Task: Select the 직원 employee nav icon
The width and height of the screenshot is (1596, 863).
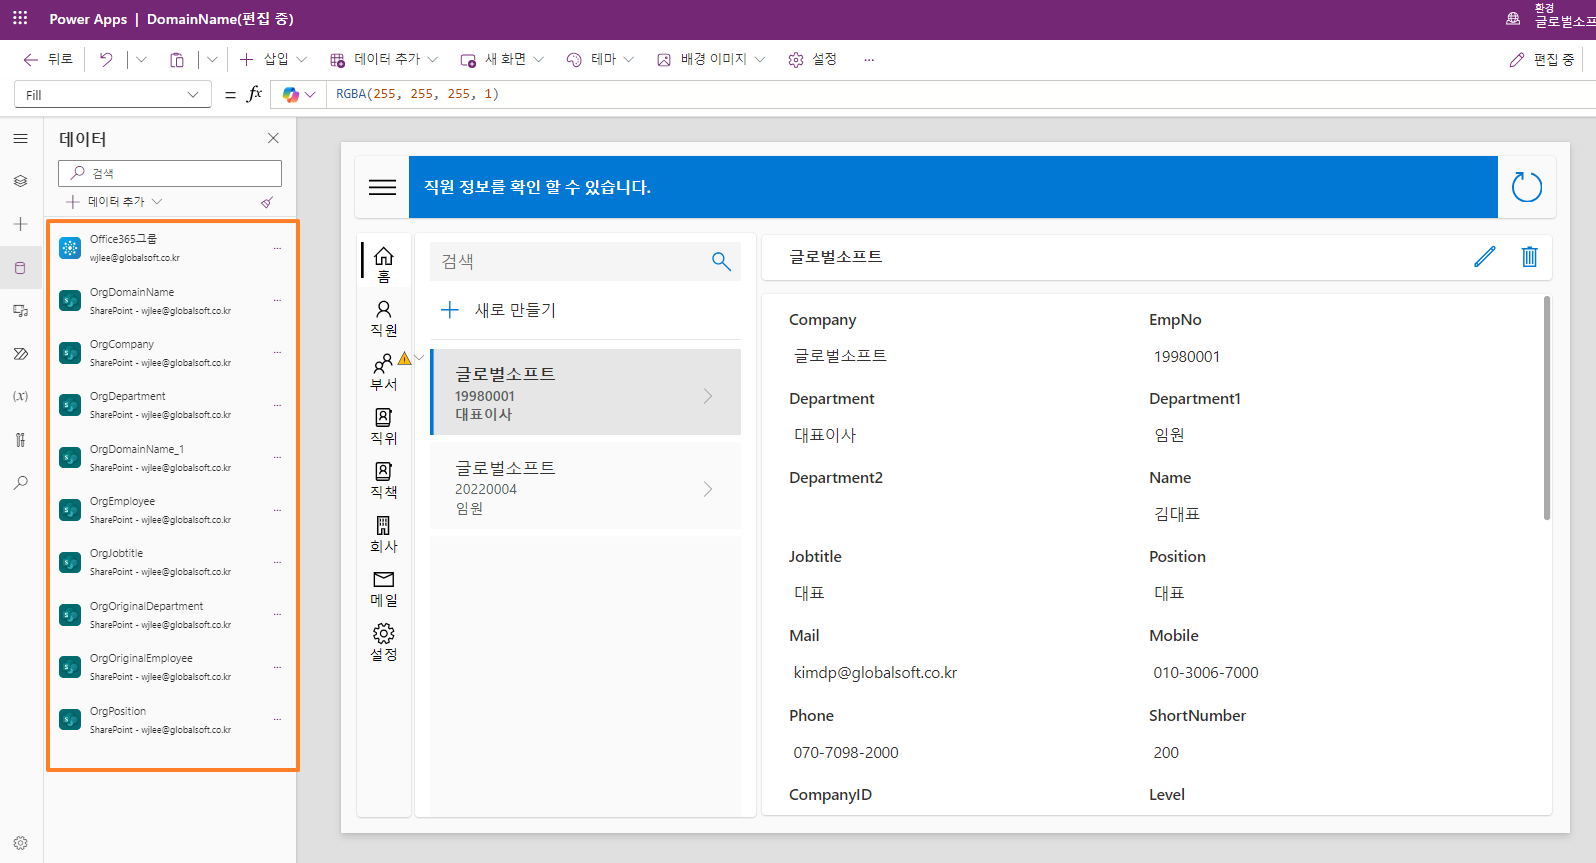Action: tap(384, 318)
